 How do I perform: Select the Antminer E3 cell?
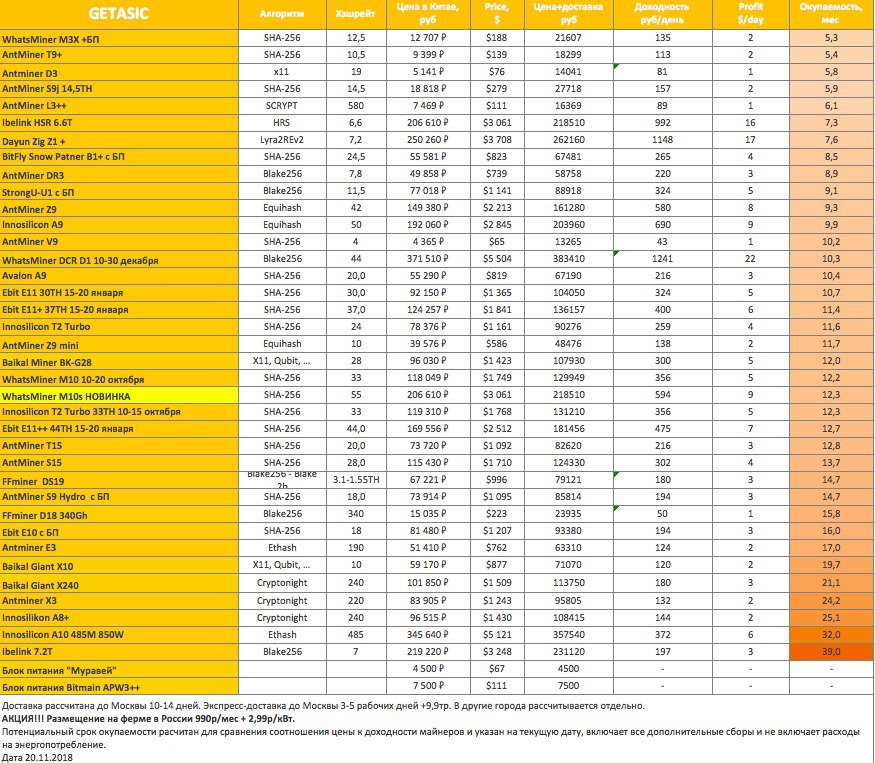point(119,549)
